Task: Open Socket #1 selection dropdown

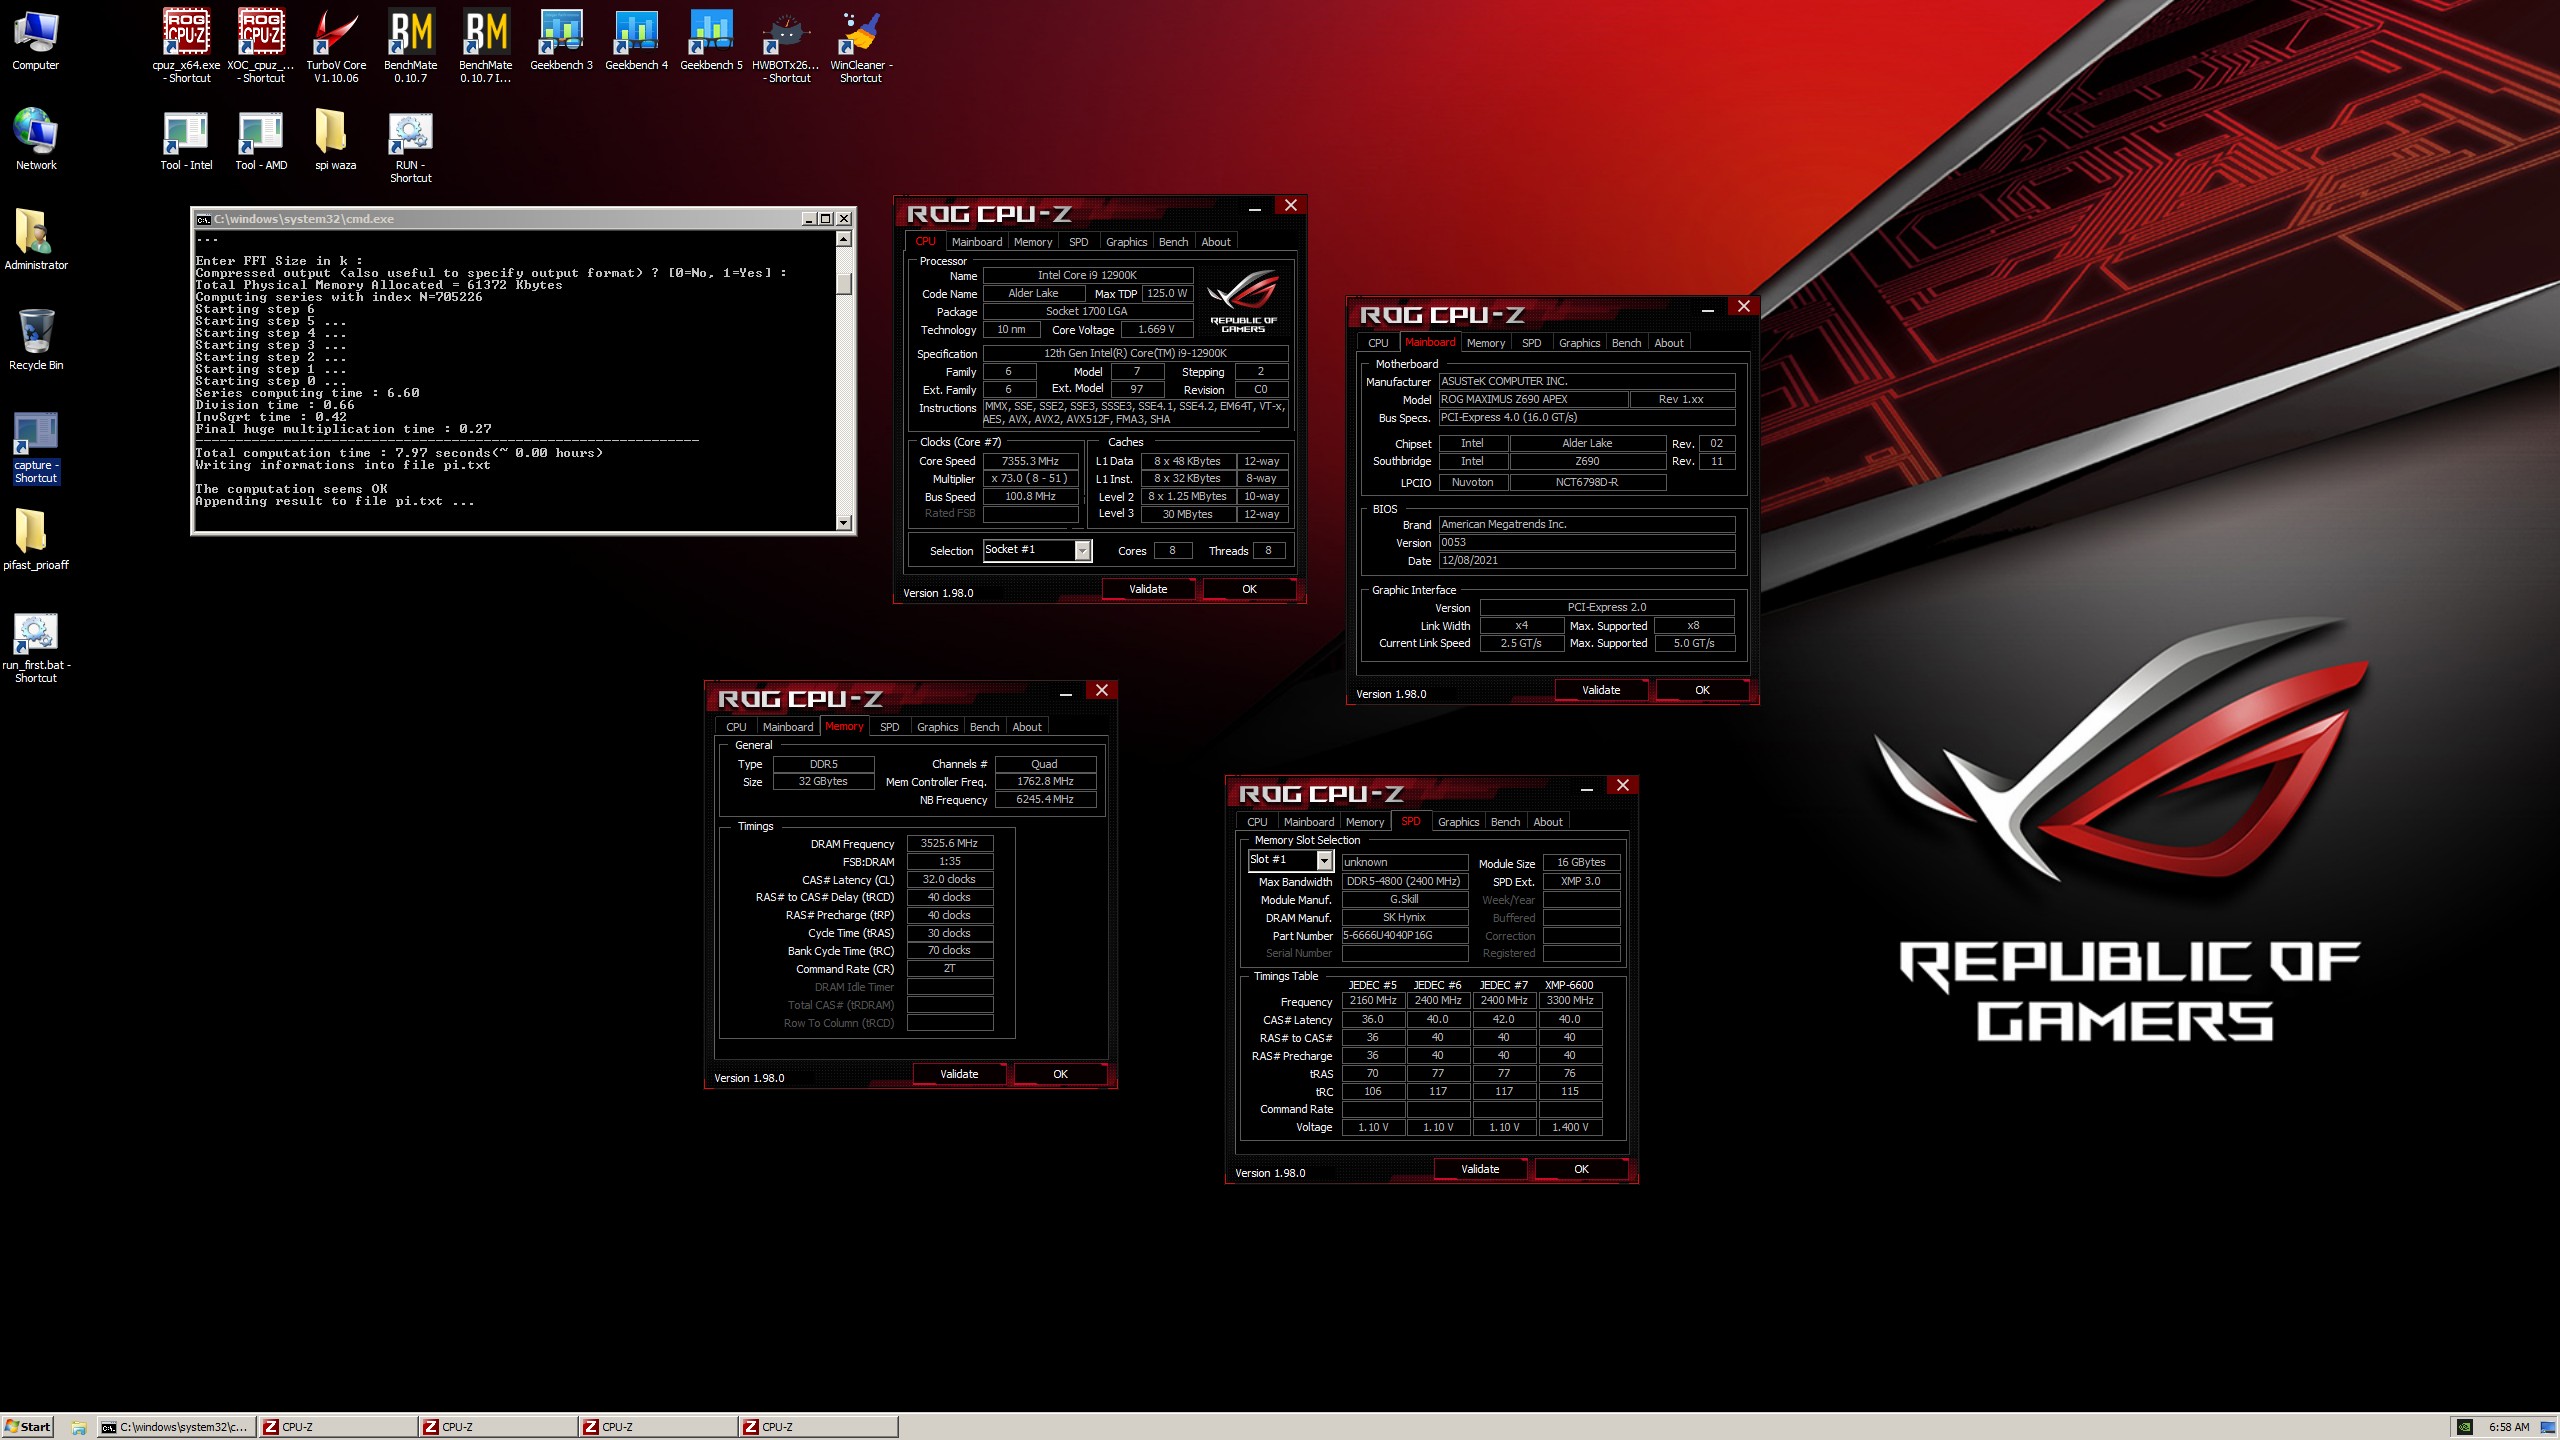Action: tap(1081, 551)
